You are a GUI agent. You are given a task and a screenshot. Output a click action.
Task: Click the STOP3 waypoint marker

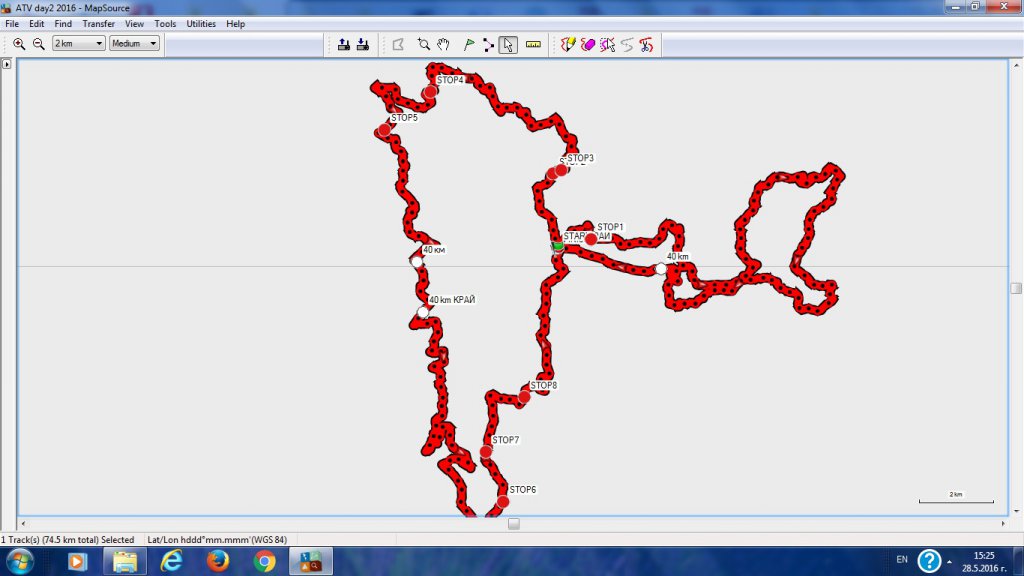click(560, 170)
